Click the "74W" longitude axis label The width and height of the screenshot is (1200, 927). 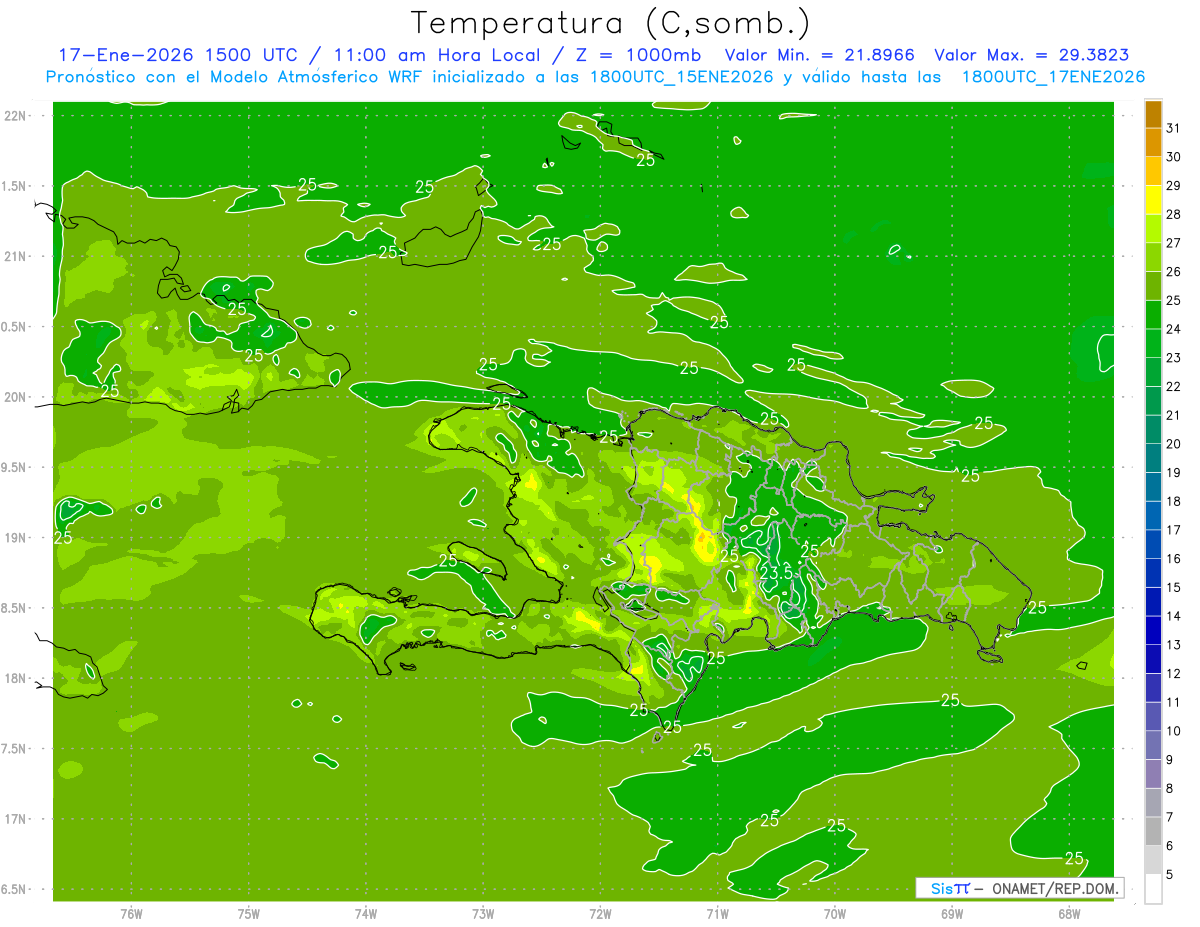tap(366, 913)
